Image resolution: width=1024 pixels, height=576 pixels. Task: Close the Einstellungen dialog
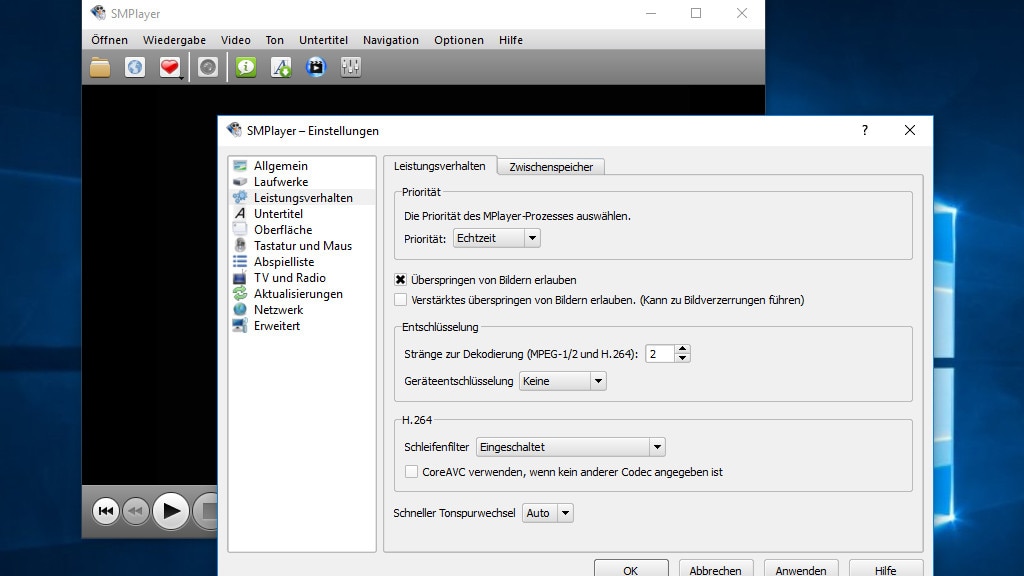point(910,130)
